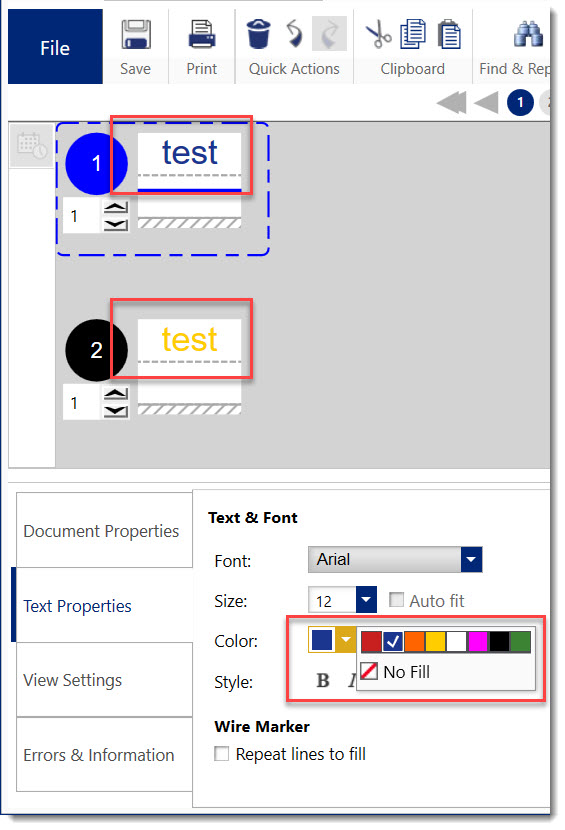Image resolution: width=565 pixels, height=830 pixels.
Task: Select the No Fill color option
Action: pos(396,672)
